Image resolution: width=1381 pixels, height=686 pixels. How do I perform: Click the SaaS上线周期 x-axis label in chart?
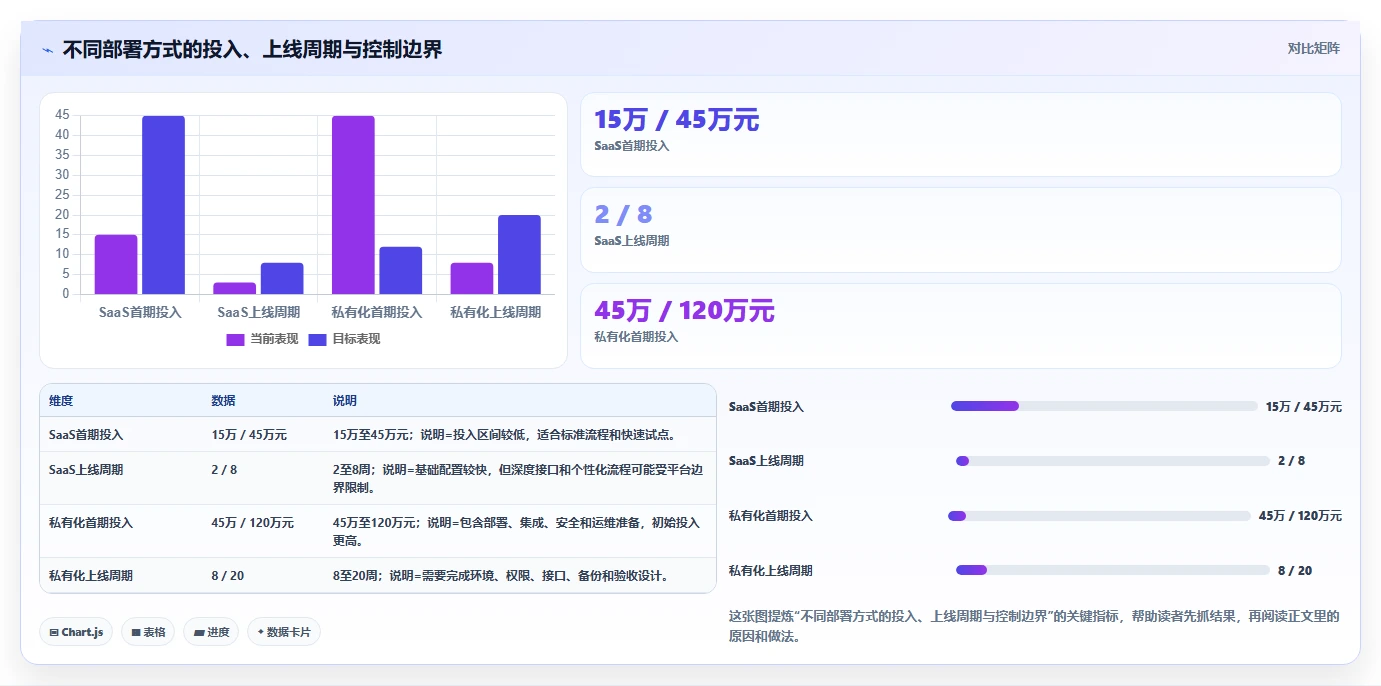click(x=258, y=312)
